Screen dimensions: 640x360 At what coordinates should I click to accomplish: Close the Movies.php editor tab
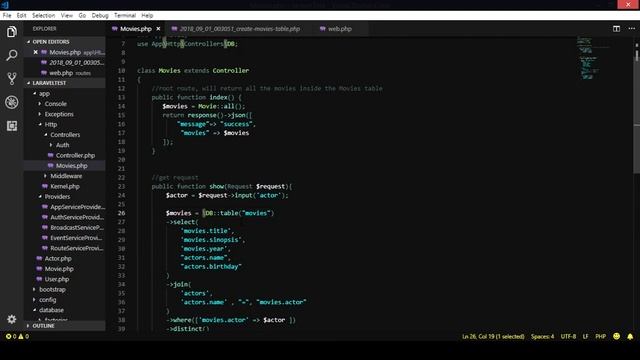(158, 29)
